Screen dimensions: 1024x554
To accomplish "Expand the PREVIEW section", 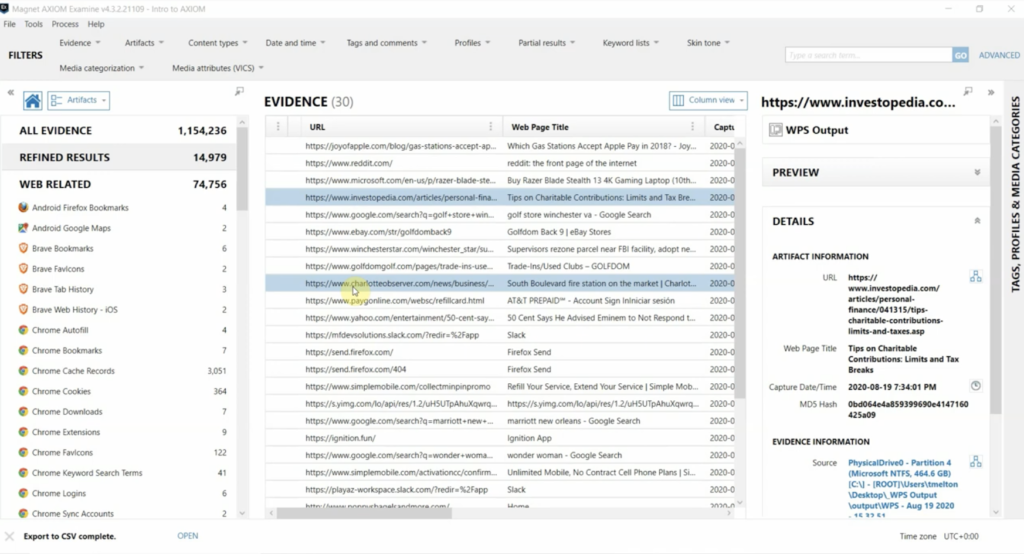I will pos(977,172).
